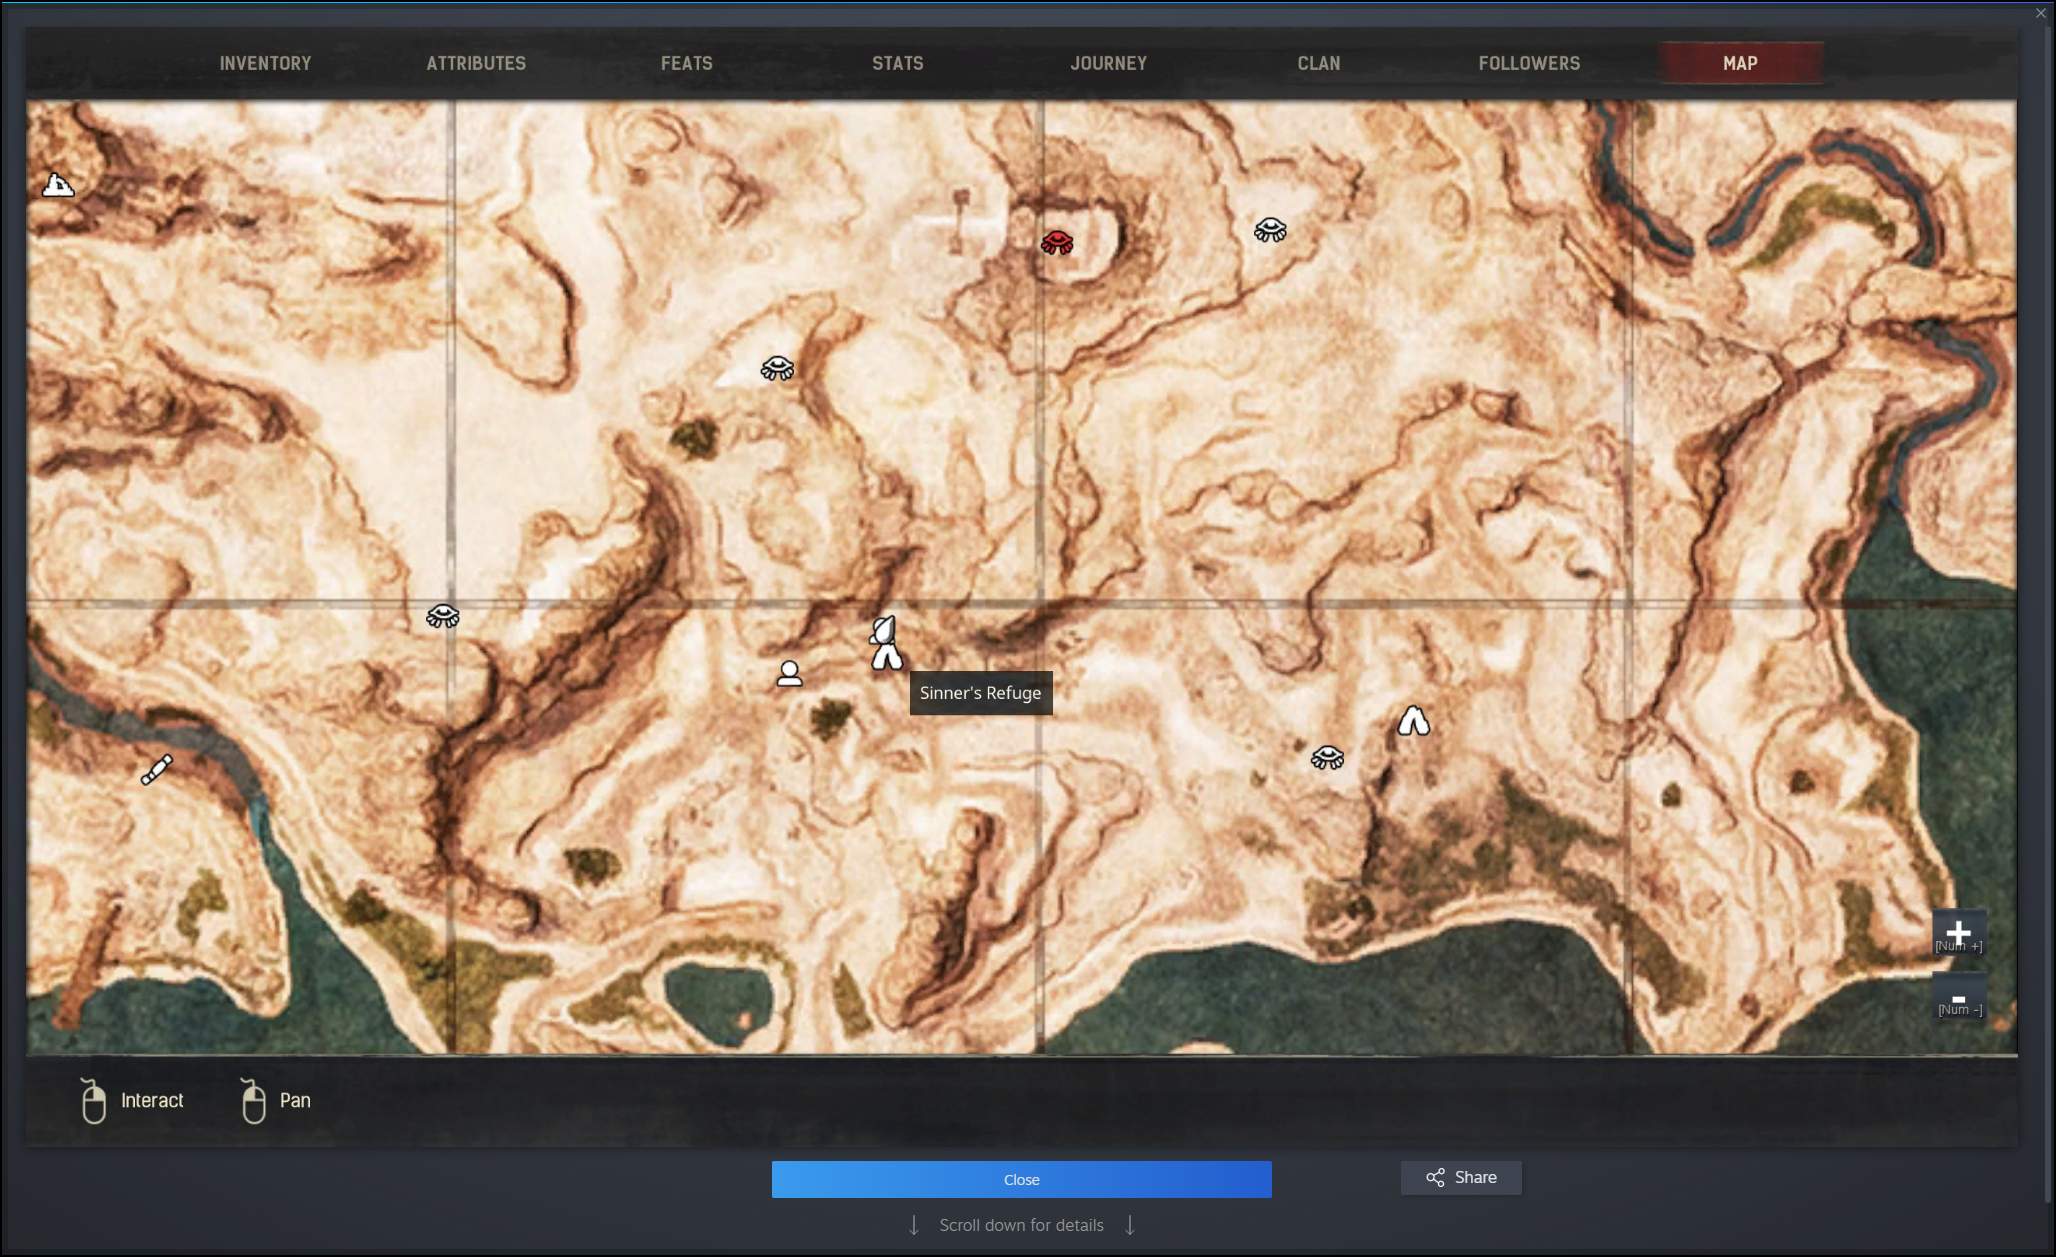
Task: Click the Interact mouse hint icon
Action: [93, 1101]
